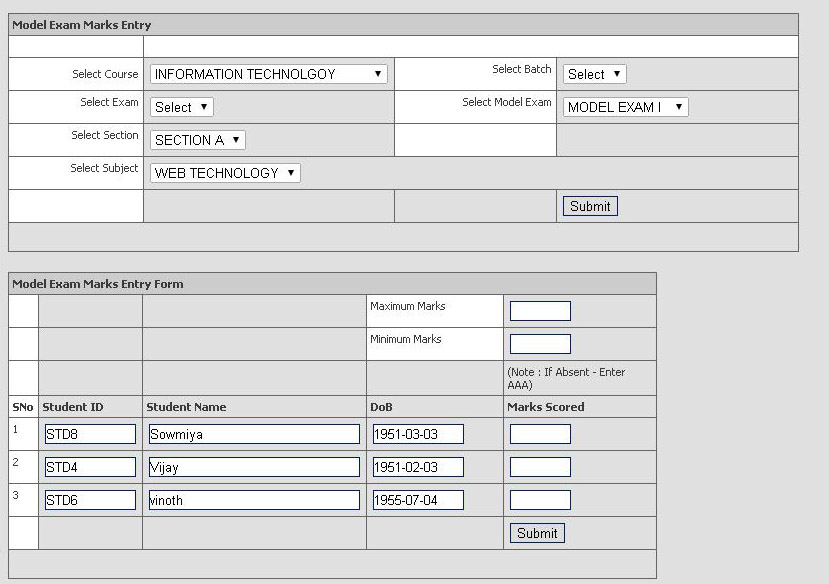The width and height of the screenshot is (829, 584).
Task: Click the Marks Scored field for Vijay
Action: click(540, 467)
